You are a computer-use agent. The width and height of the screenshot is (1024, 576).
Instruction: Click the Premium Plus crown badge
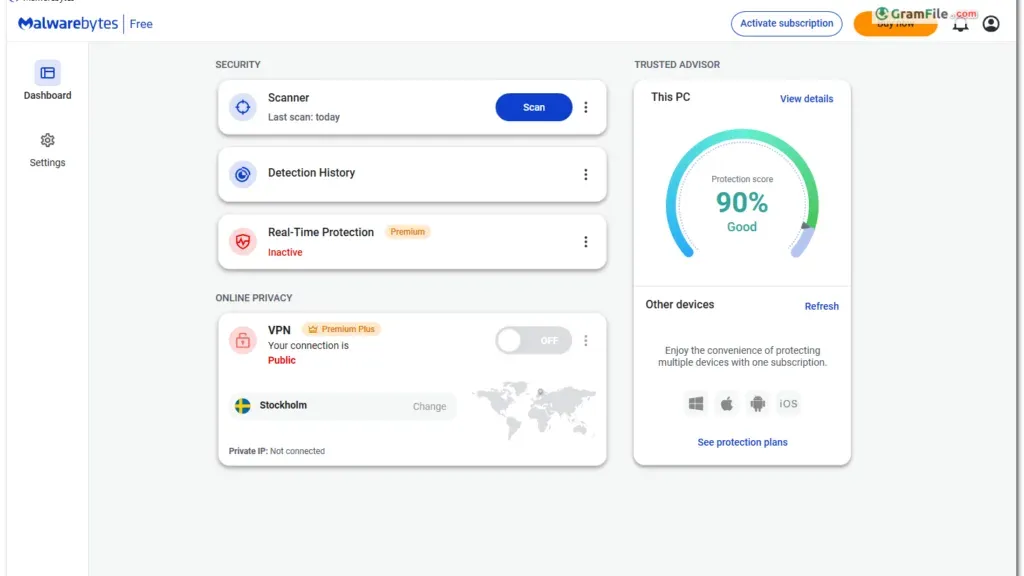342,329
